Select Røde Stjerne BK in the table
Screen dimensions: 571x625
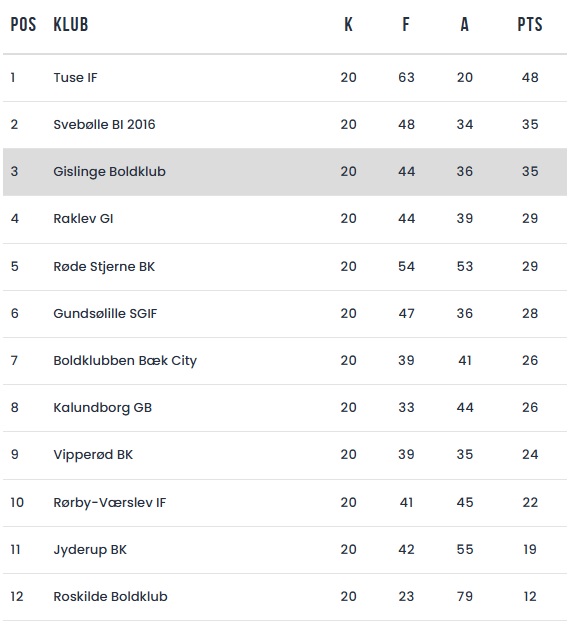tap(104, 266)
